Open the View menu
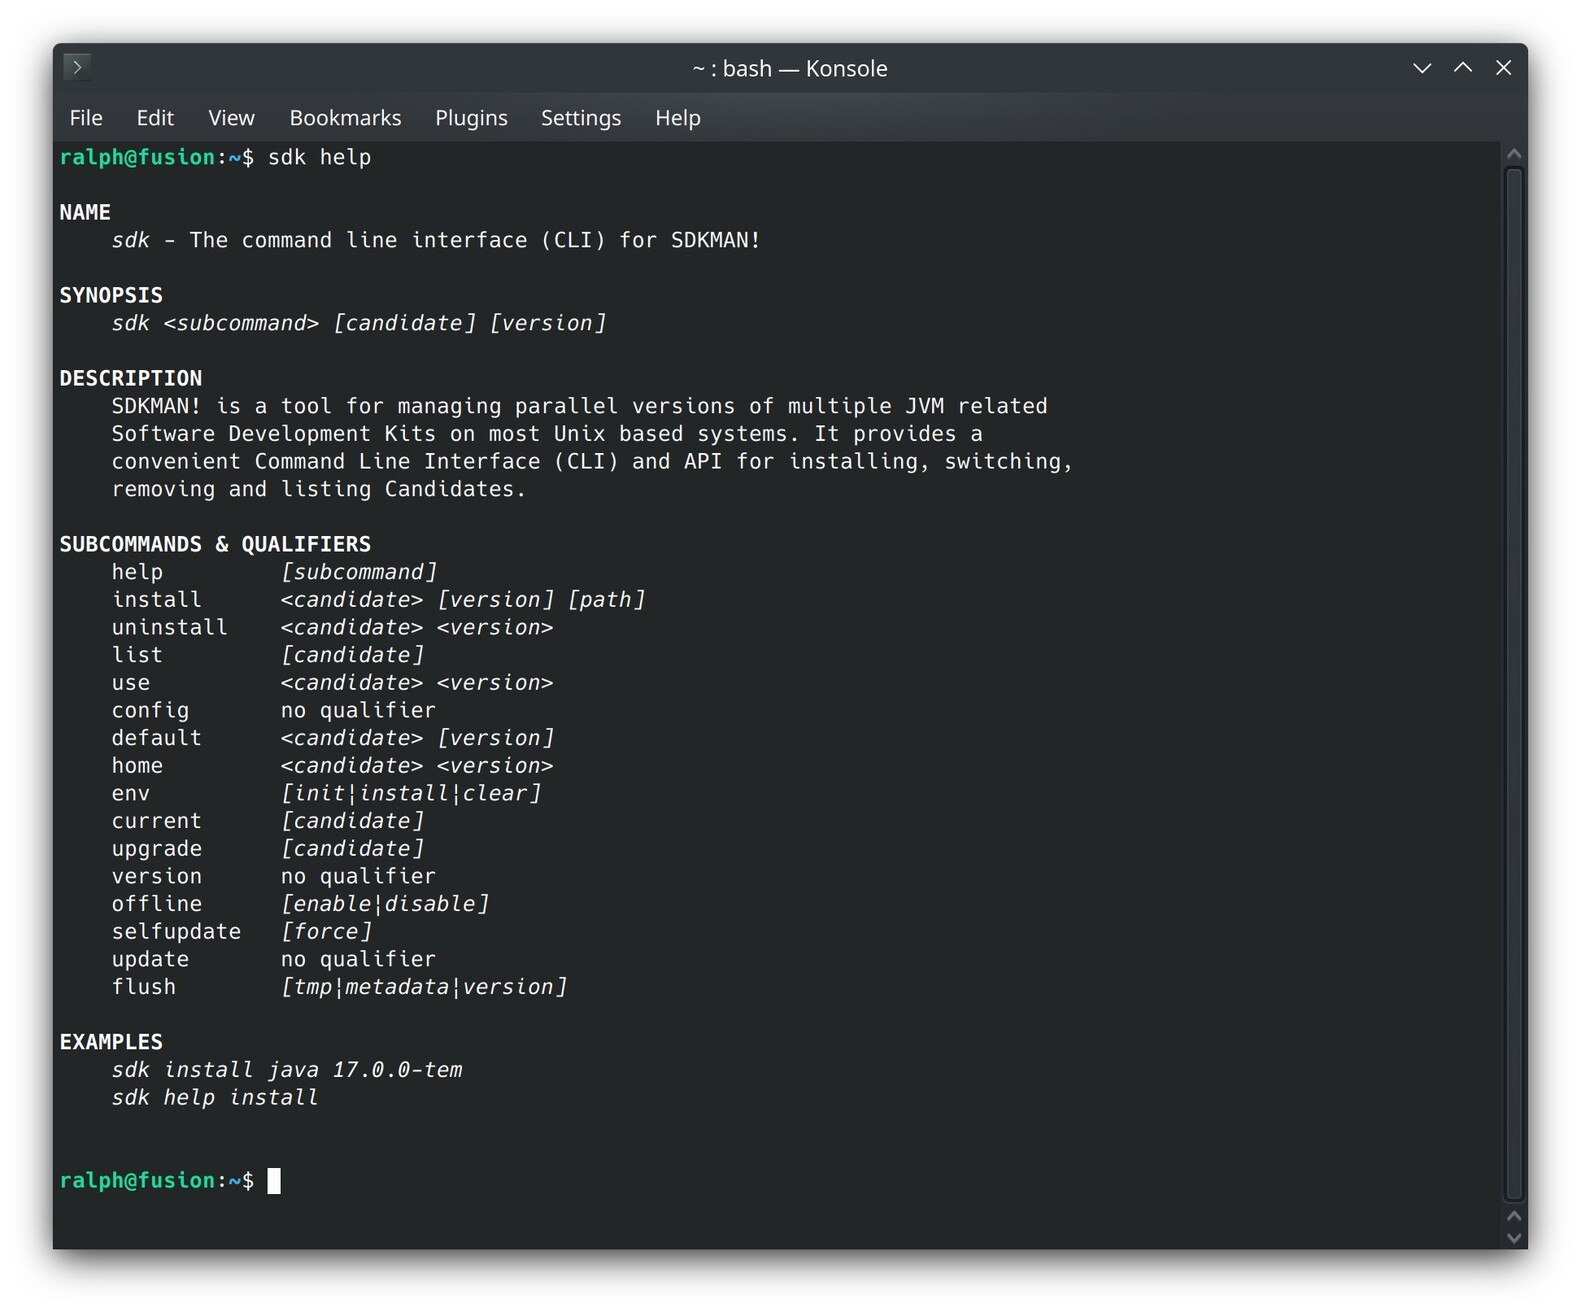This screenshot has width=1581, height=1312. pyautogui.click(x=231, y=118)
